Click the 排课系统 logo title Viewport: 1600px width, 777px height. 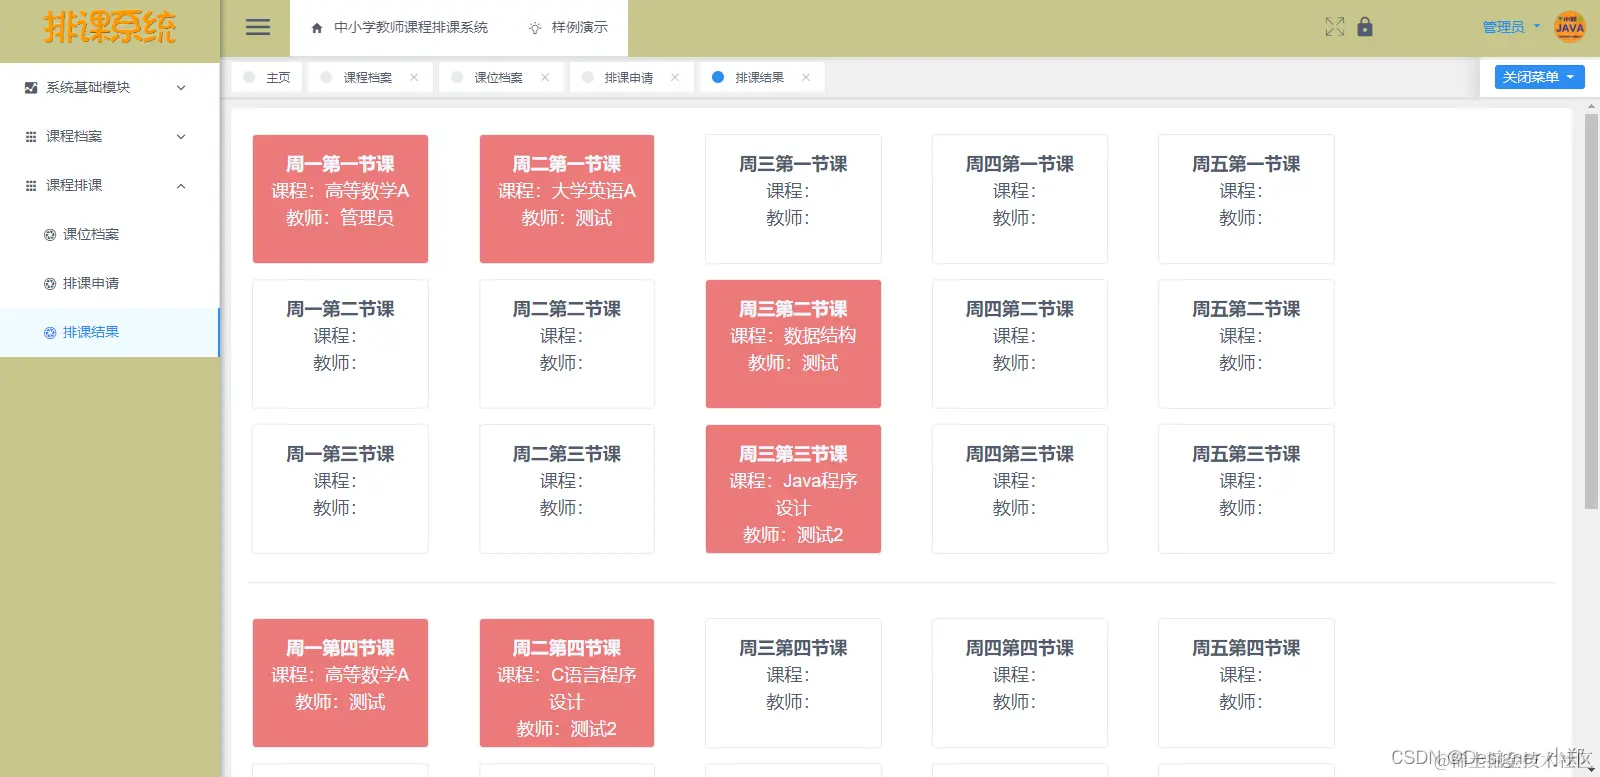[110, 27]
